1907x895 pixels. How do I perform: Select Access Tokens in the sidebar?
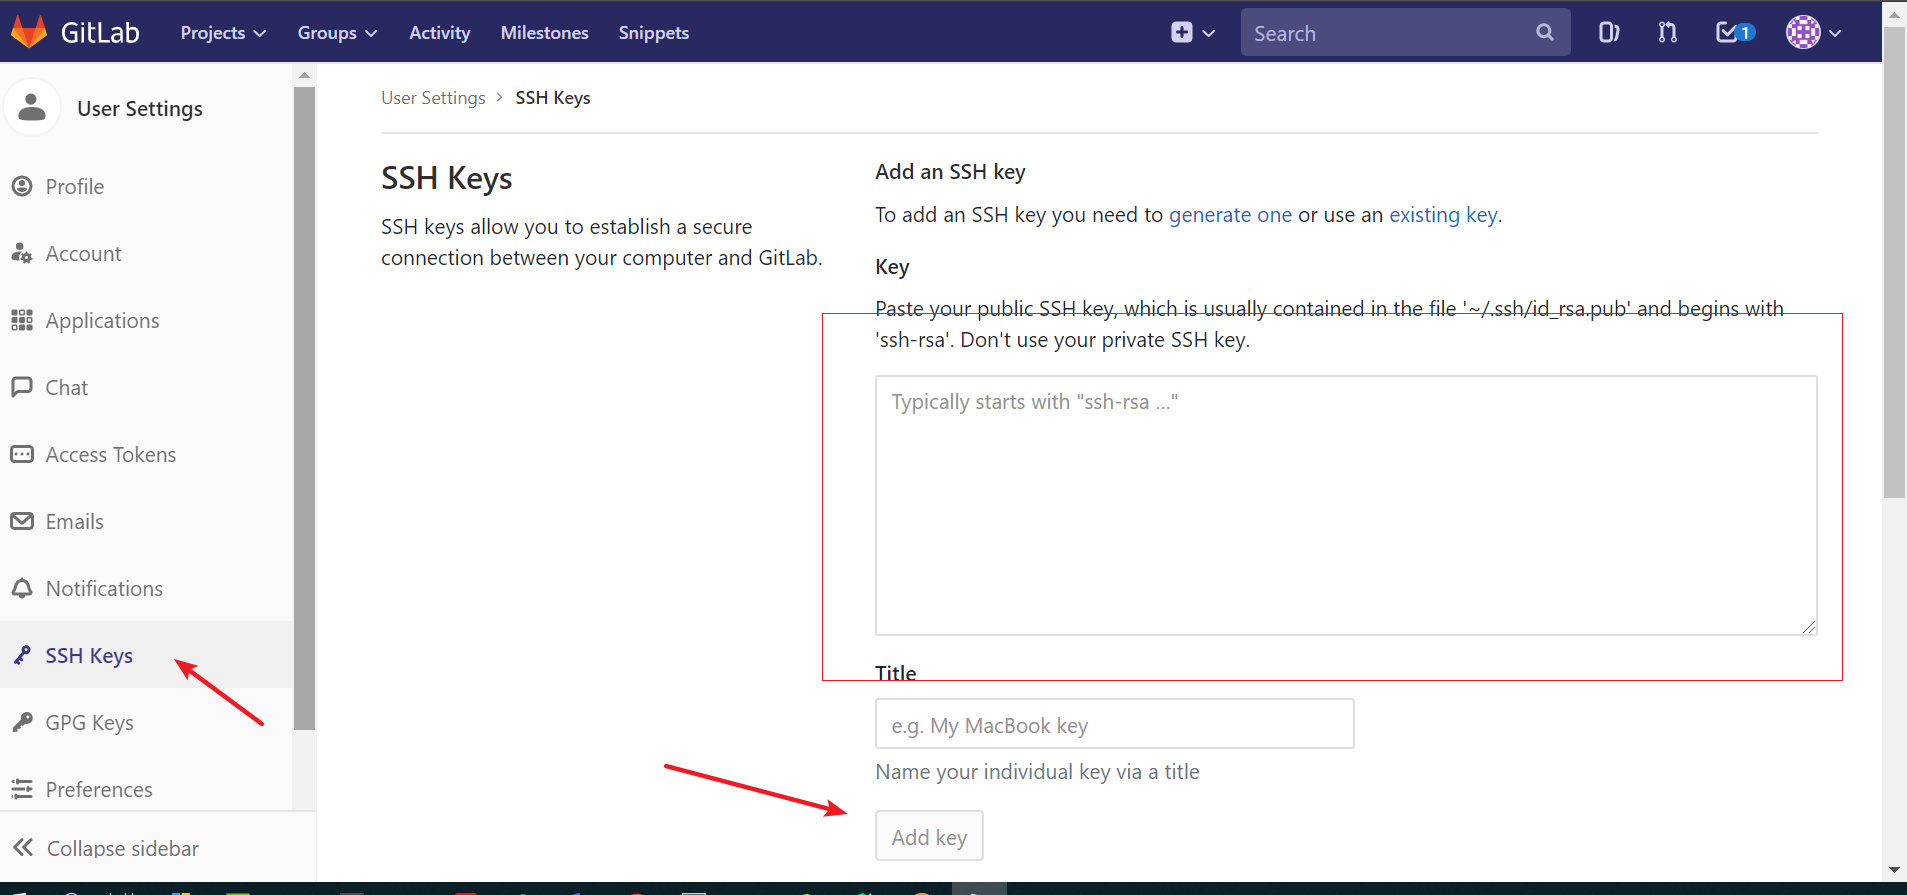click(110, 455)
